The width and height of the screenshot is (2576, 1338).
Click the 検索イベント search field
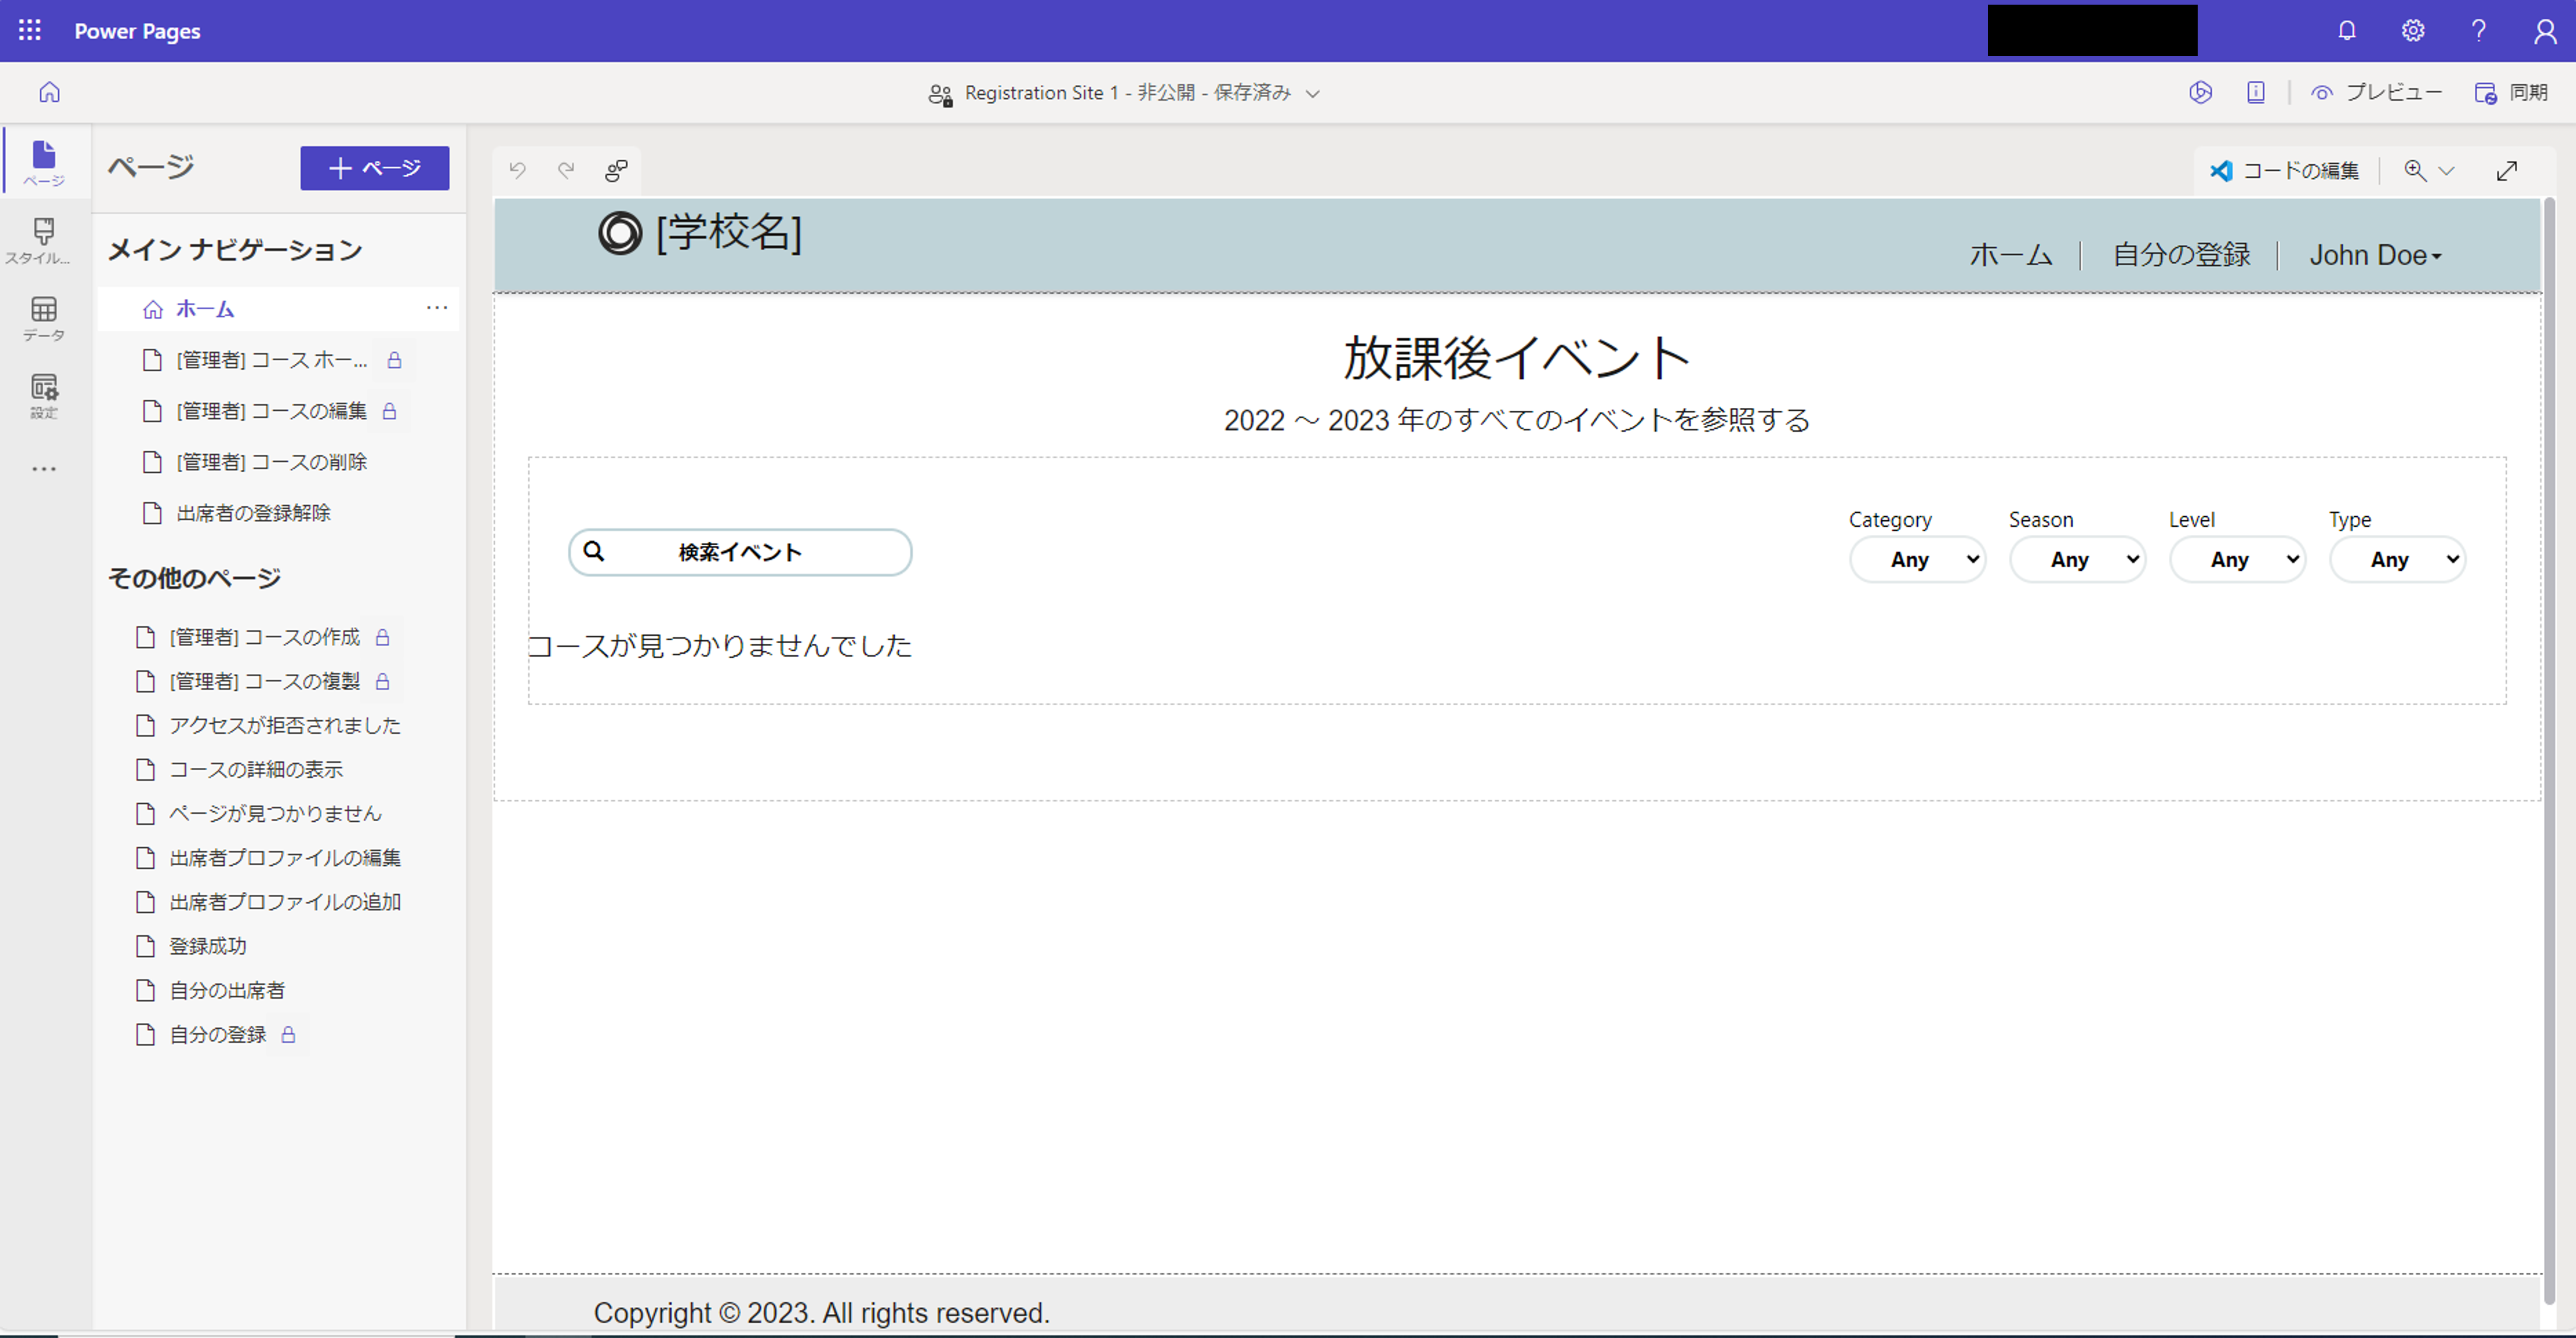point(740,552)
